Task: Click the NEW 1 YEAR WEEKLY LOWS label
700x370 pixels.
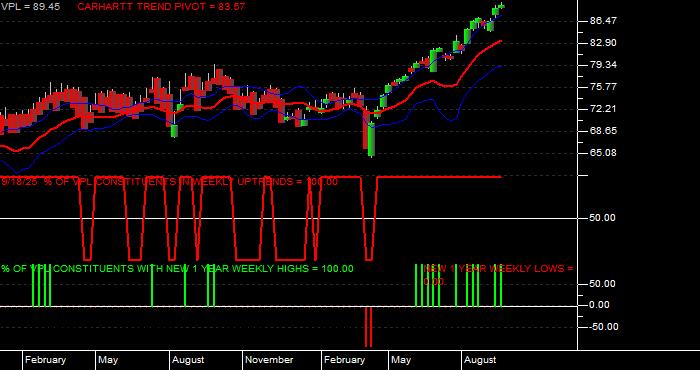Action: coord(498,275)
